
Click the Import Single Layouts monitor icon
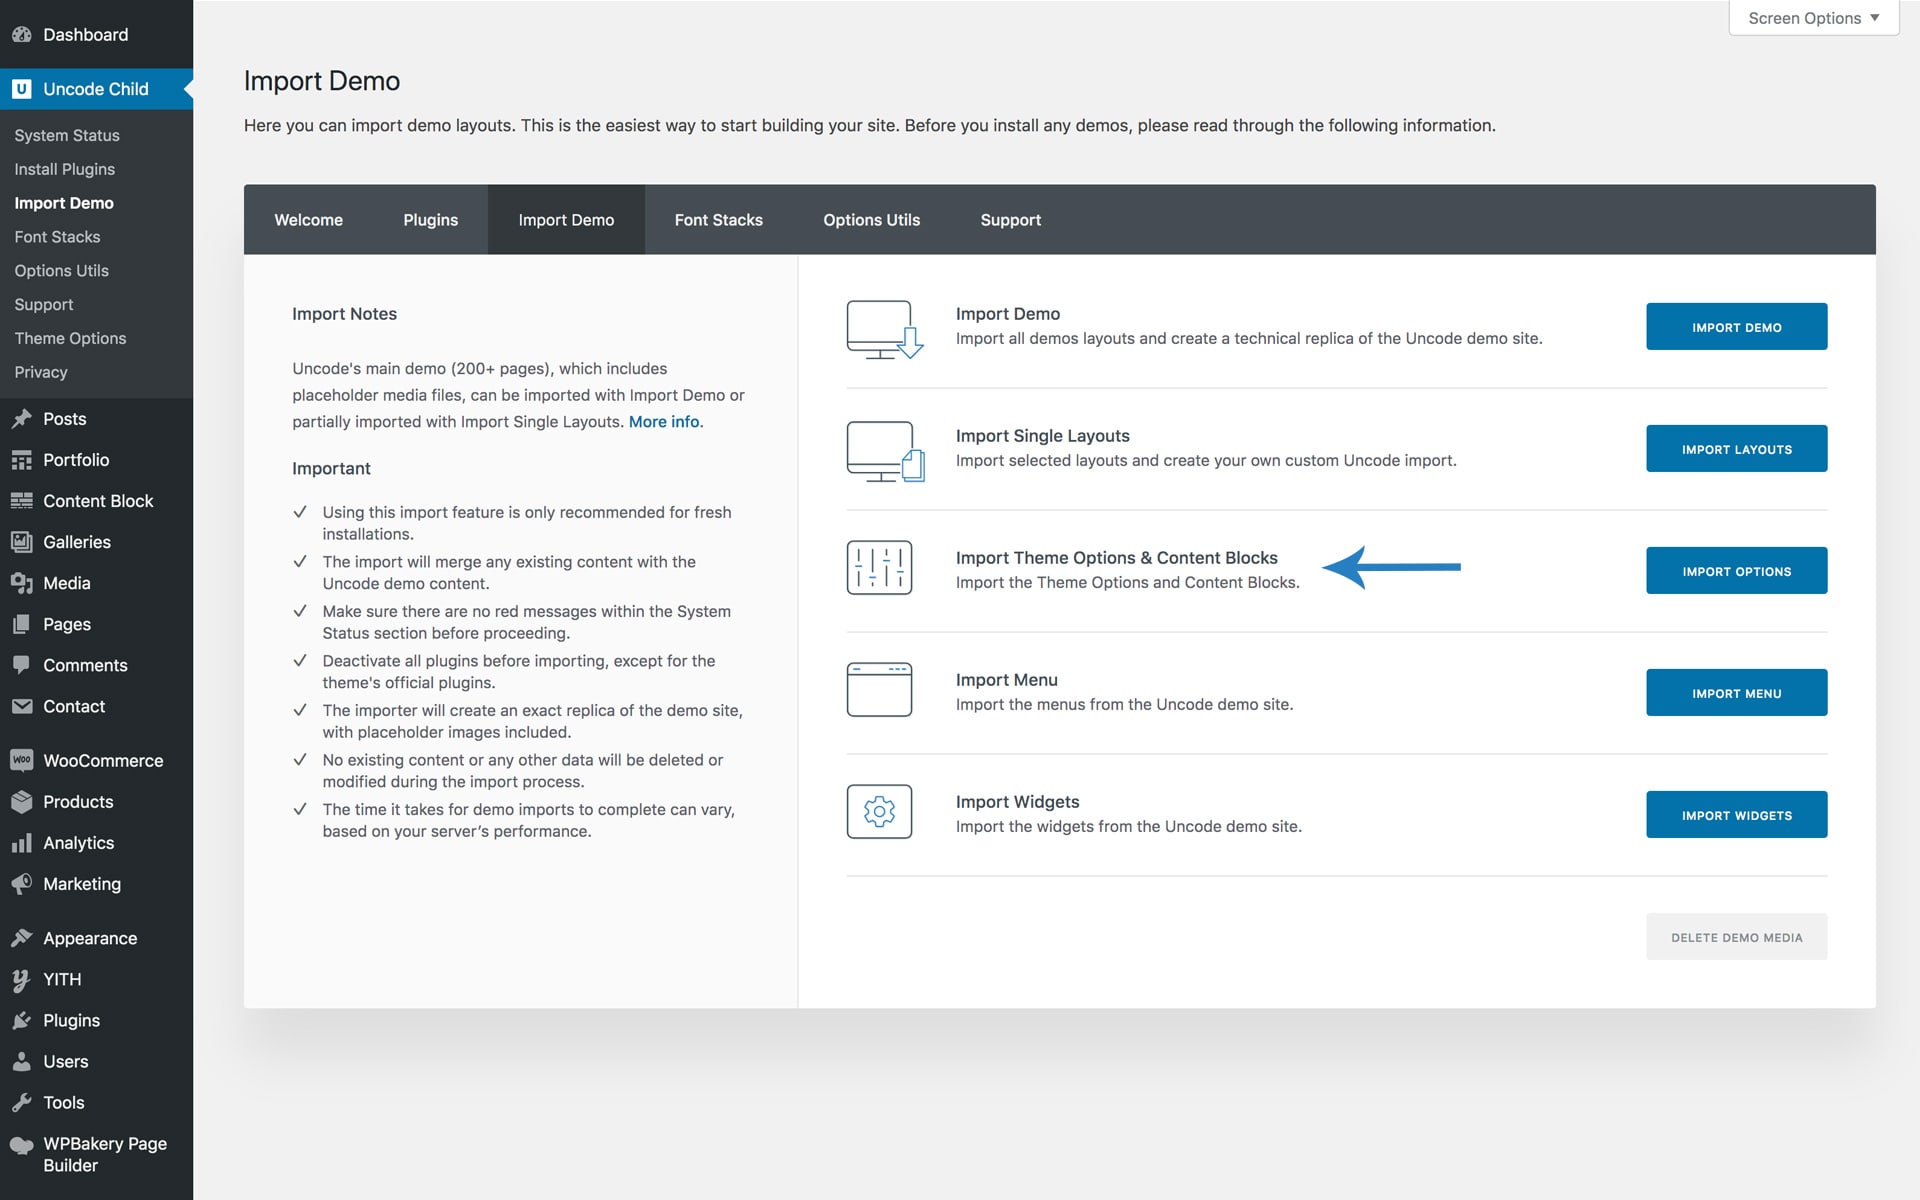(x=884, y=451)
